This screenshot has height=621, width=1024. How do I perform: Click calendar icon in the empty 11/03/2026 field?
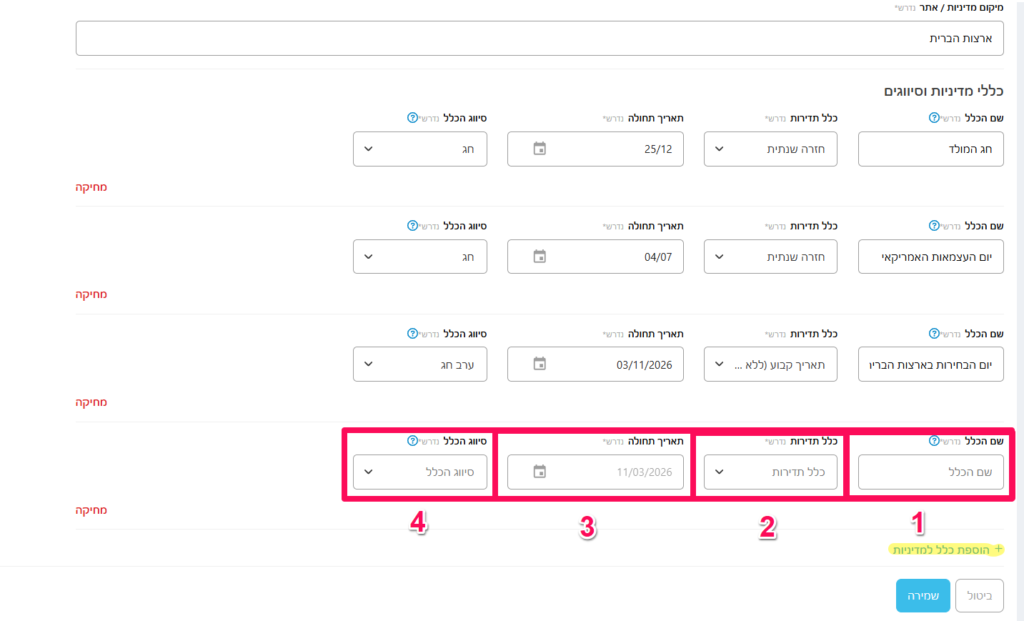(540, 472)
